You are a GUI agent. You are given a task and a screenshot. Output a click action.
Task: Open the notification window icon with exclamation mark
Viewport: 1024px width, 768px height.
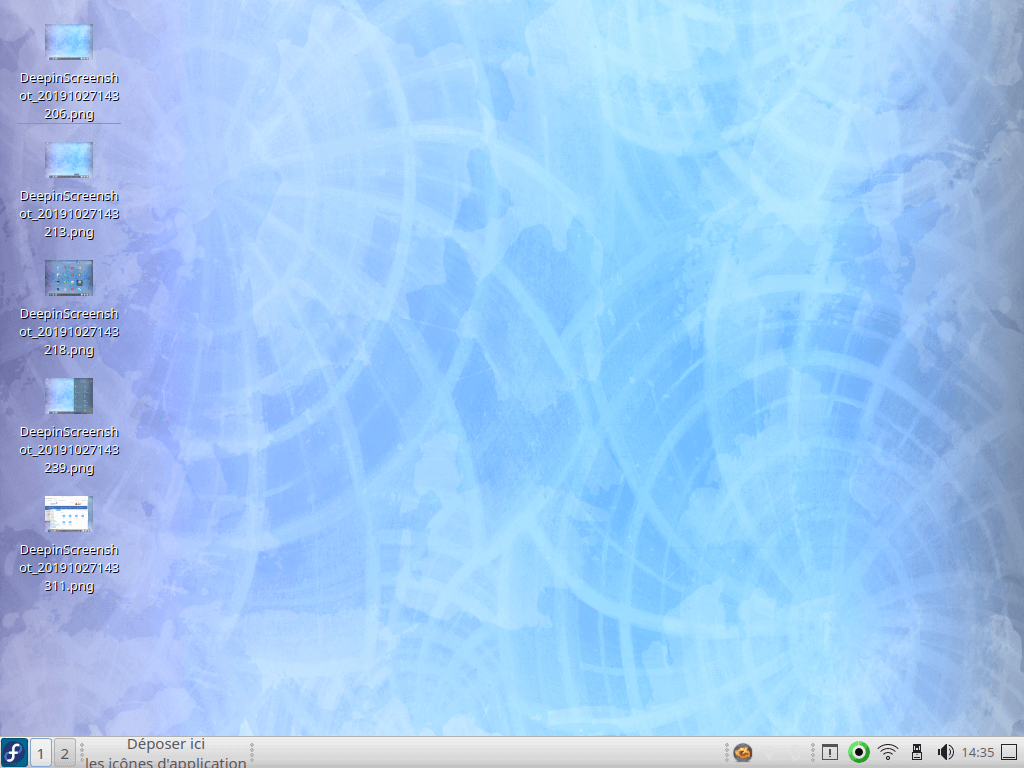[829, 752]
